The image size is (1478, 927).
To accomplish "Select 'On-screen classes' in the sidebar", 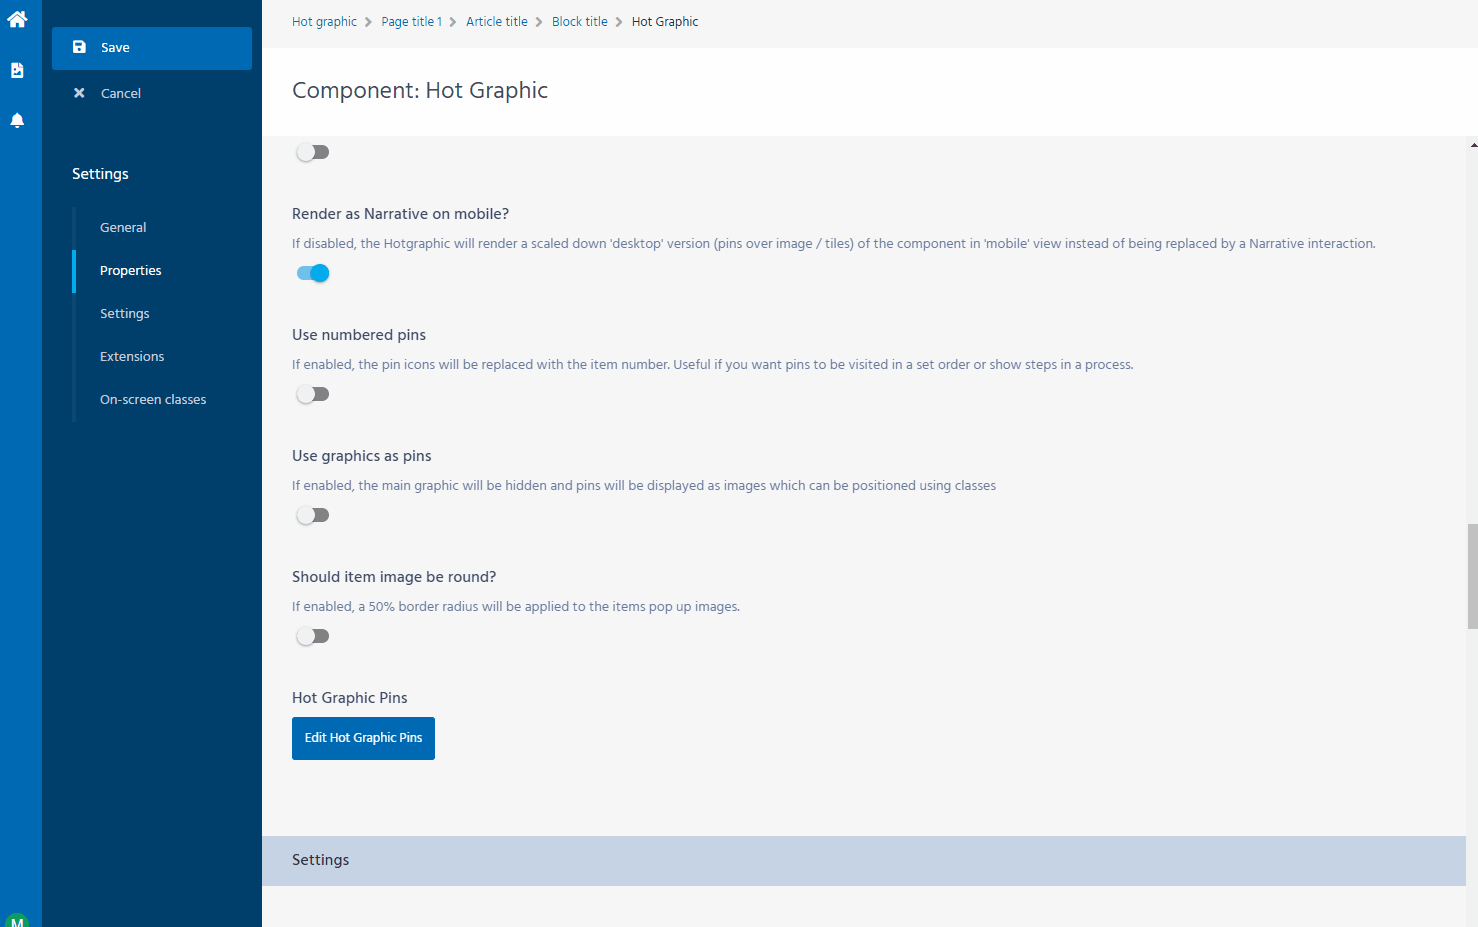I will click(x=152, y=399).
